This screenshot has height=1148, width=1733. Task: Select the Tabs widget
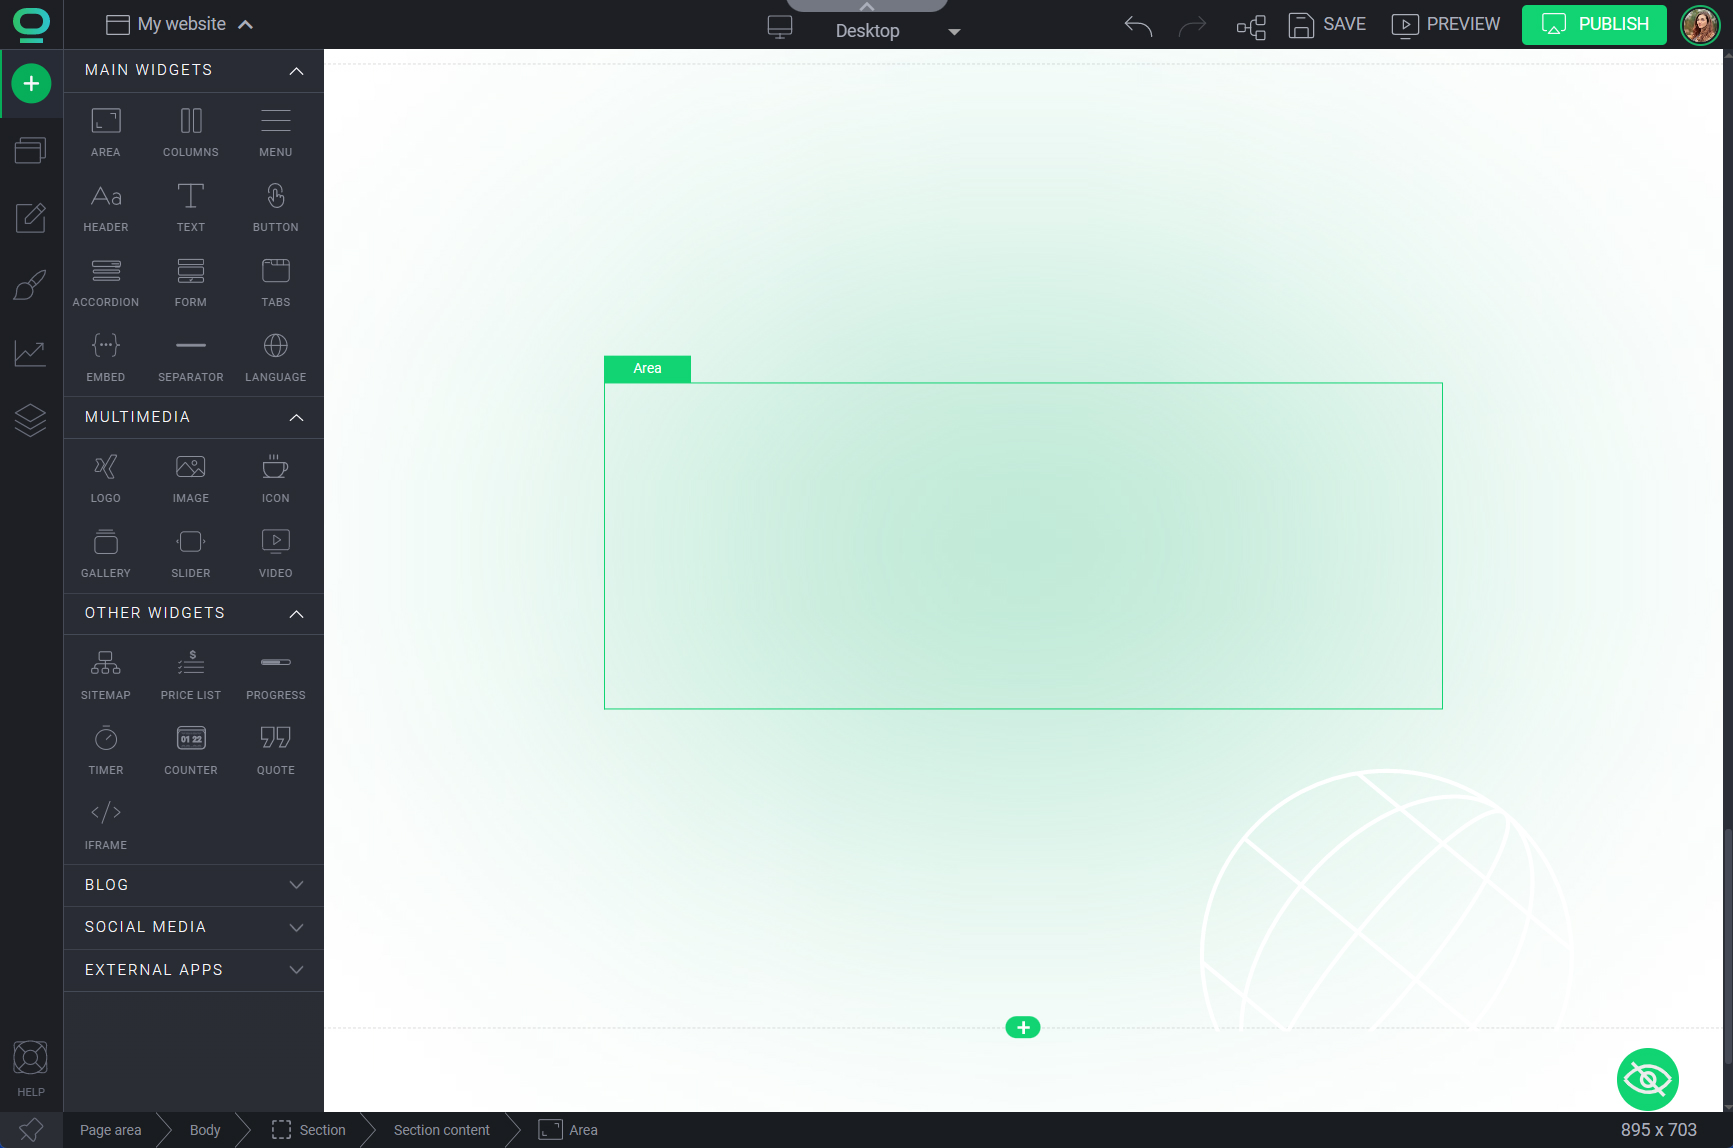click(x=276, y=282)
